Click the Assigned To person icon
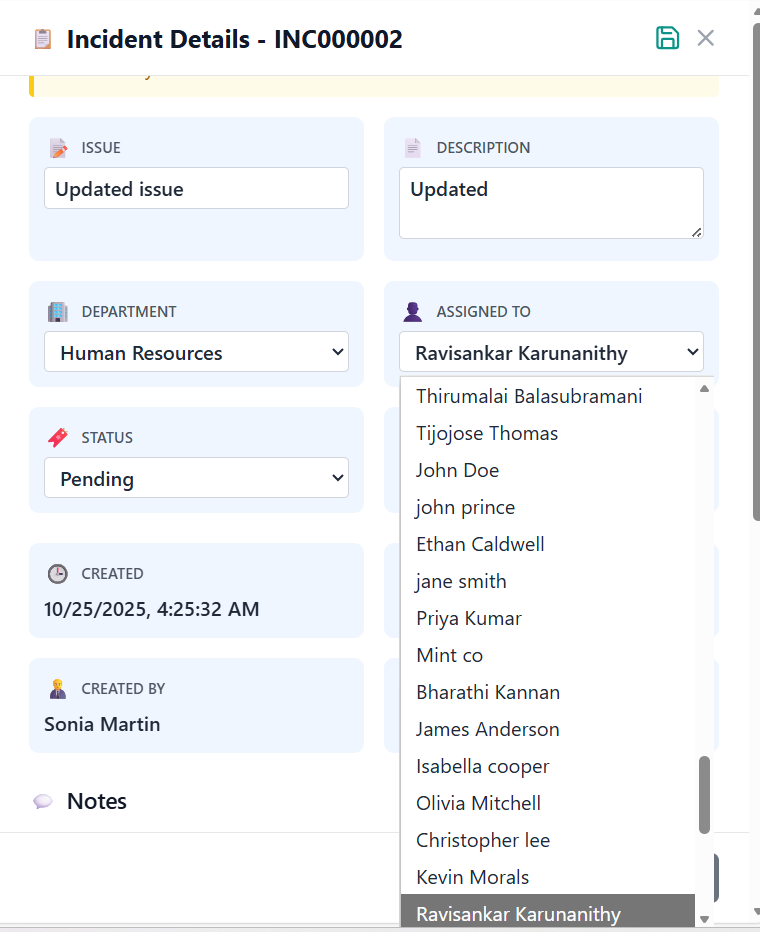This screenshot has width=760, height=932. (x=413, y=312)
